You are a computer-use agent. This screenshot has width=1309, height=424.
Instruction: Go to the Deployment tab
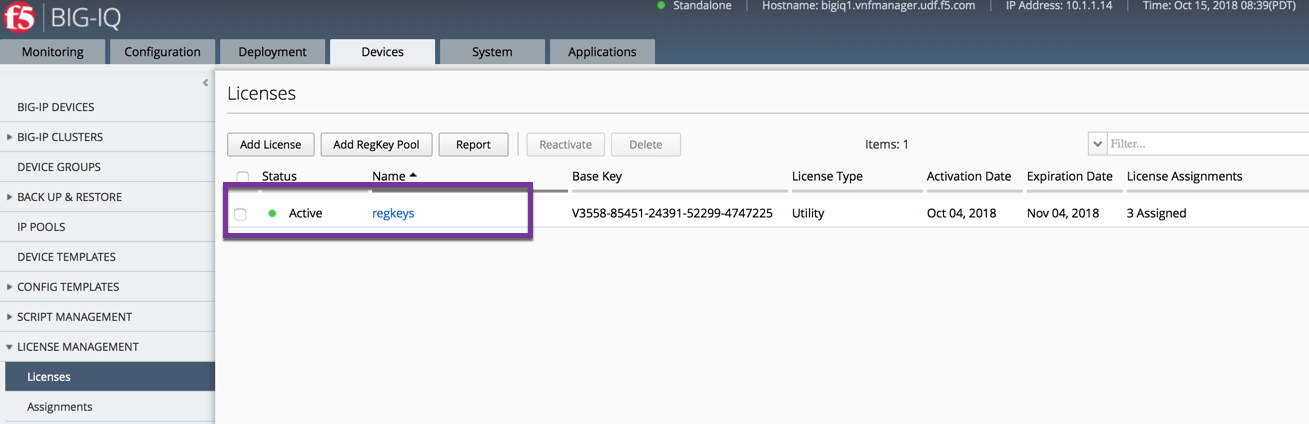click(x=272, y=52)
